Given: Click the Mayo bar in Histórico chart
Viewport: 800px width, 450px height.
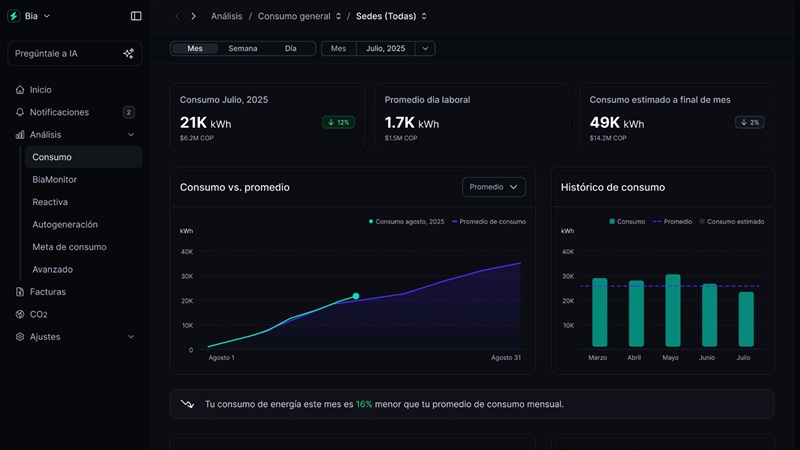Looking at the screenshot, I should pos(672,310).
